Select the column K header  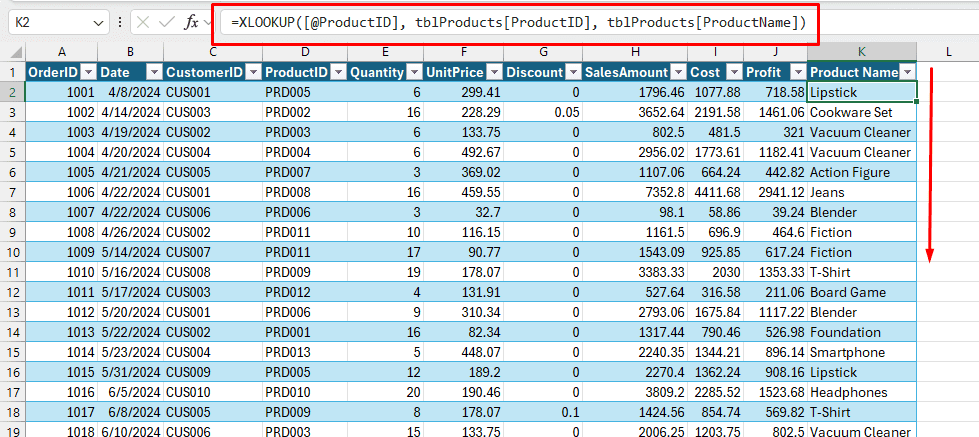click(x=862, y=51)
